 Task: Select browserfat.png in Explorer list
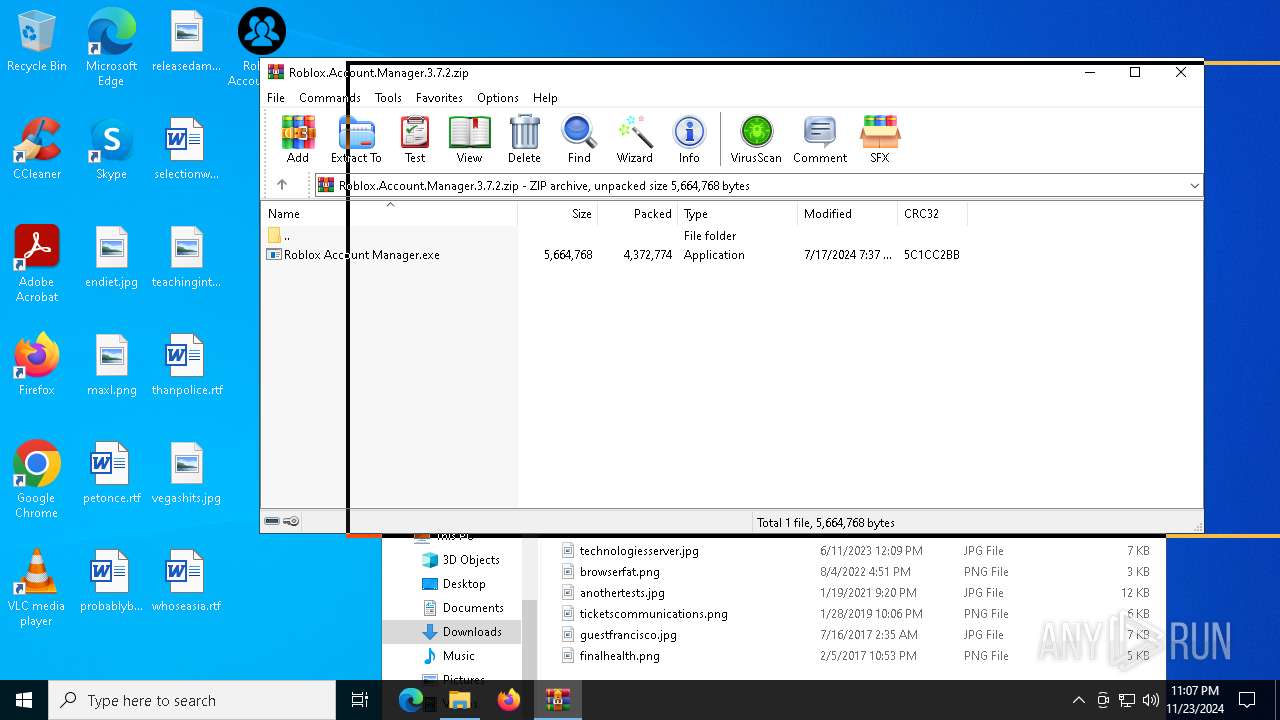[610, 572]
